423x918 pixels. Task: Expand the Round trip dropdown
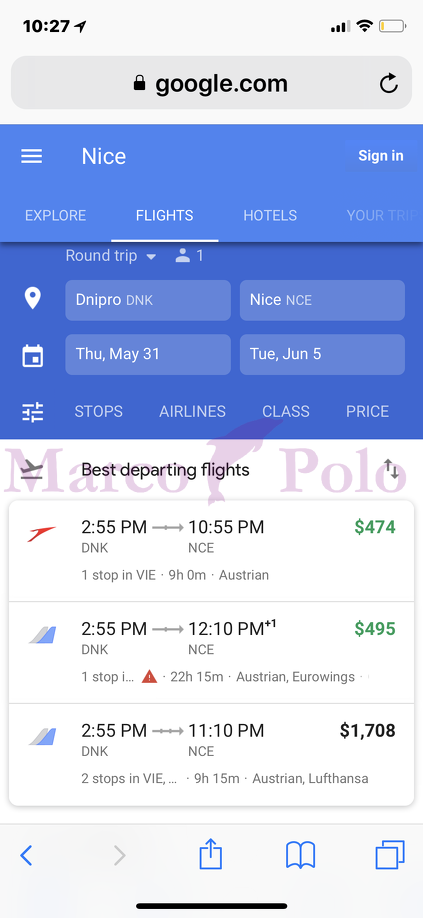[x=111, y=256]
